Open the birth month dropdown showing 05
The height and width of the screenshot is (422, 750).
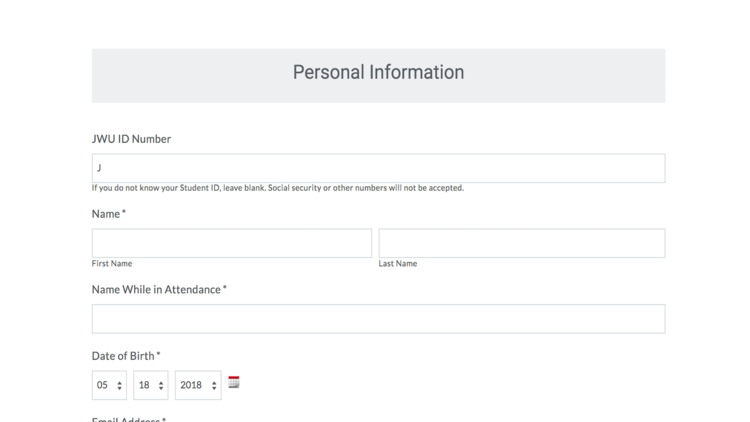pyautogui.click(x=109, y=385)
